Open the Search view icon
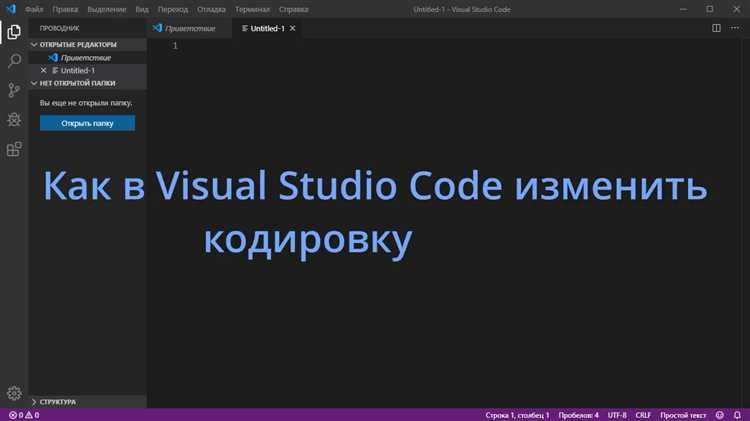Image resolution: width=750 pixels, height=421 pixels. point(14,62)
